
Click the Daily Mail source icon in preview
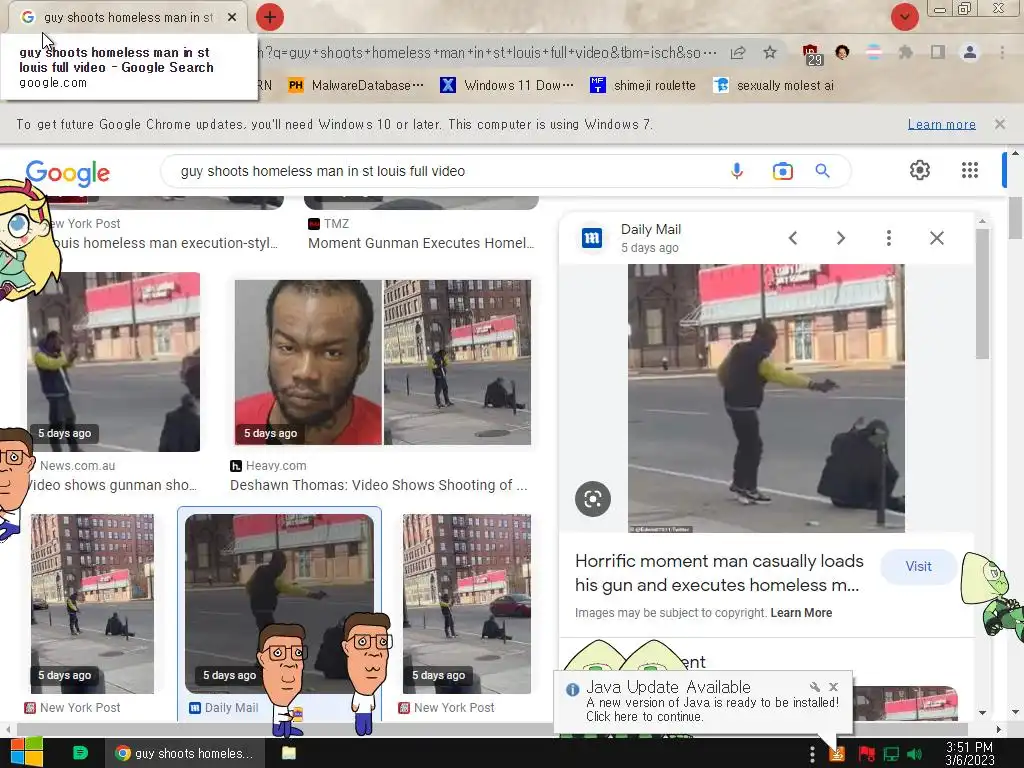592,238
